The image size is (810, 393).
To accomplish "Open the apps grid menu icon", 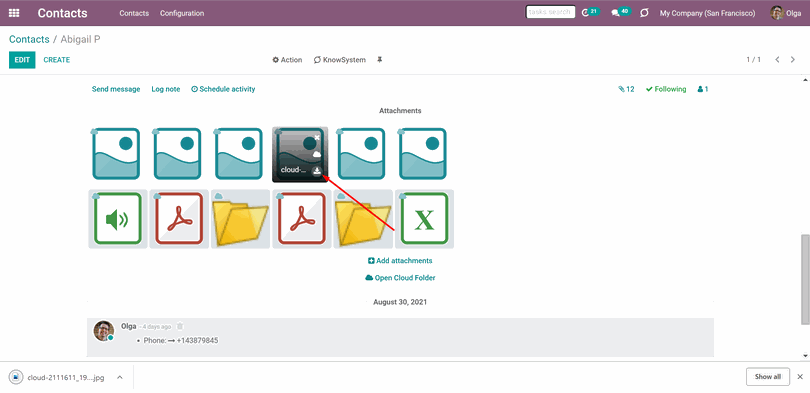I will click(14, 13).
